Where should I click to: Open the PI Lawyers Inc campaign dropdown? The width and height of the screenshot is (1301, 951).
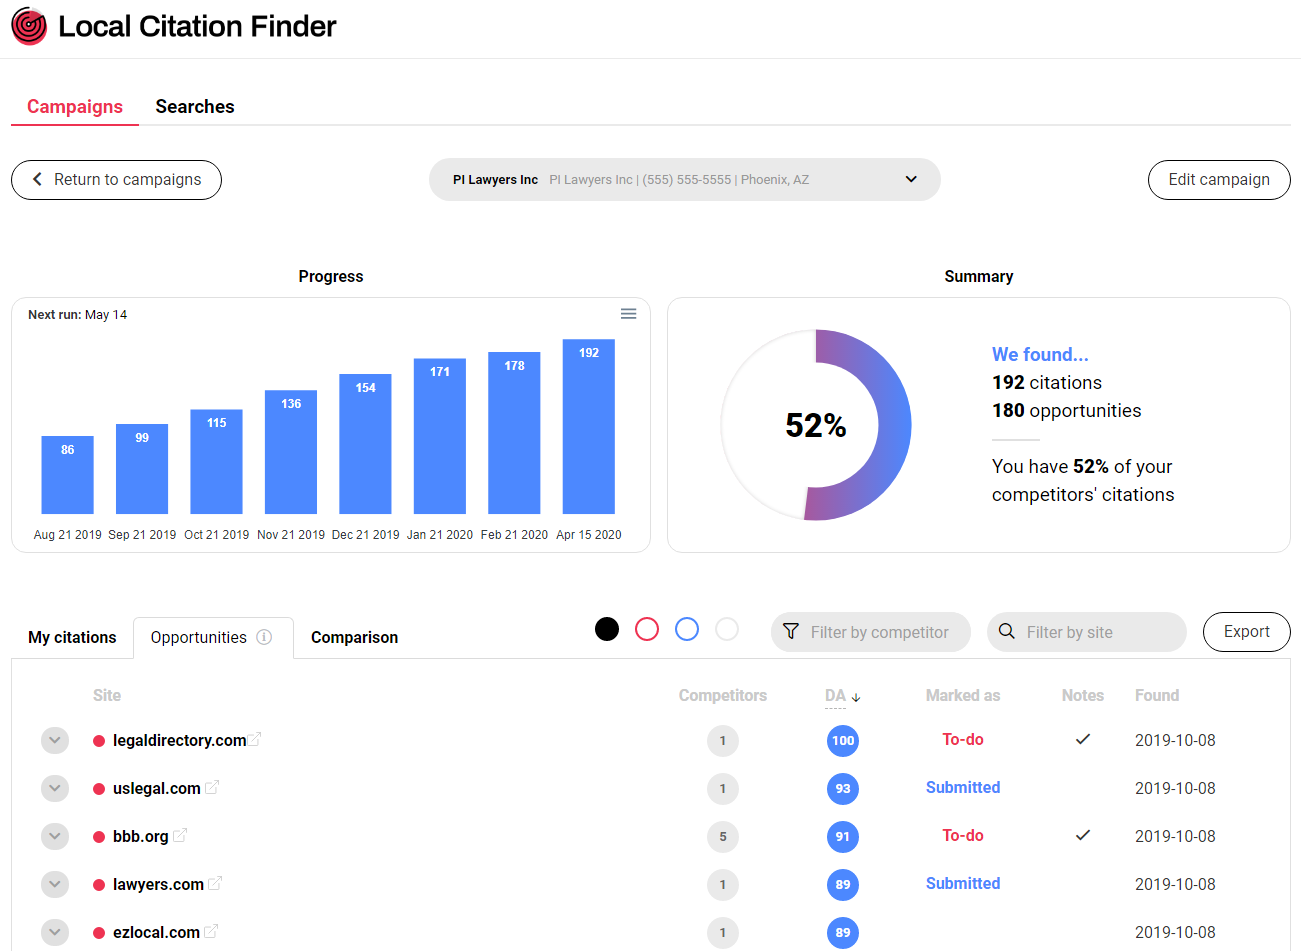click(x=910, y=179)
